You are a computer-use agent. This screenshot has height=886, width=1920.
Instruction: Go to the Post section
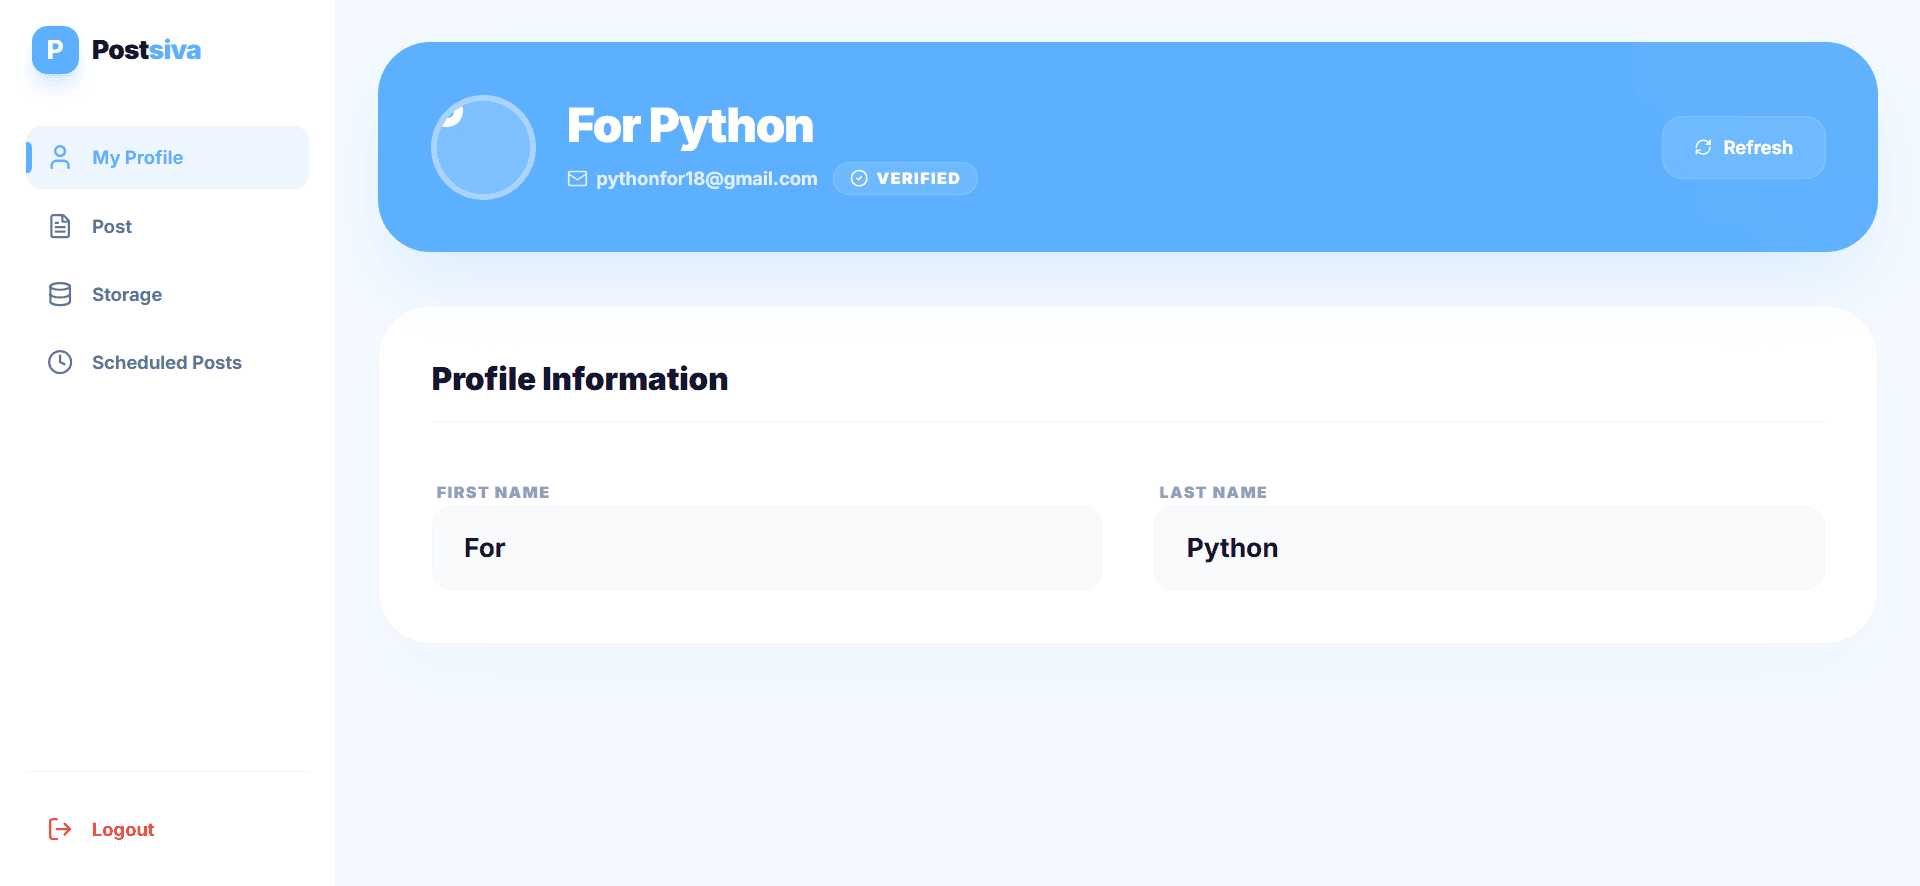112,227
